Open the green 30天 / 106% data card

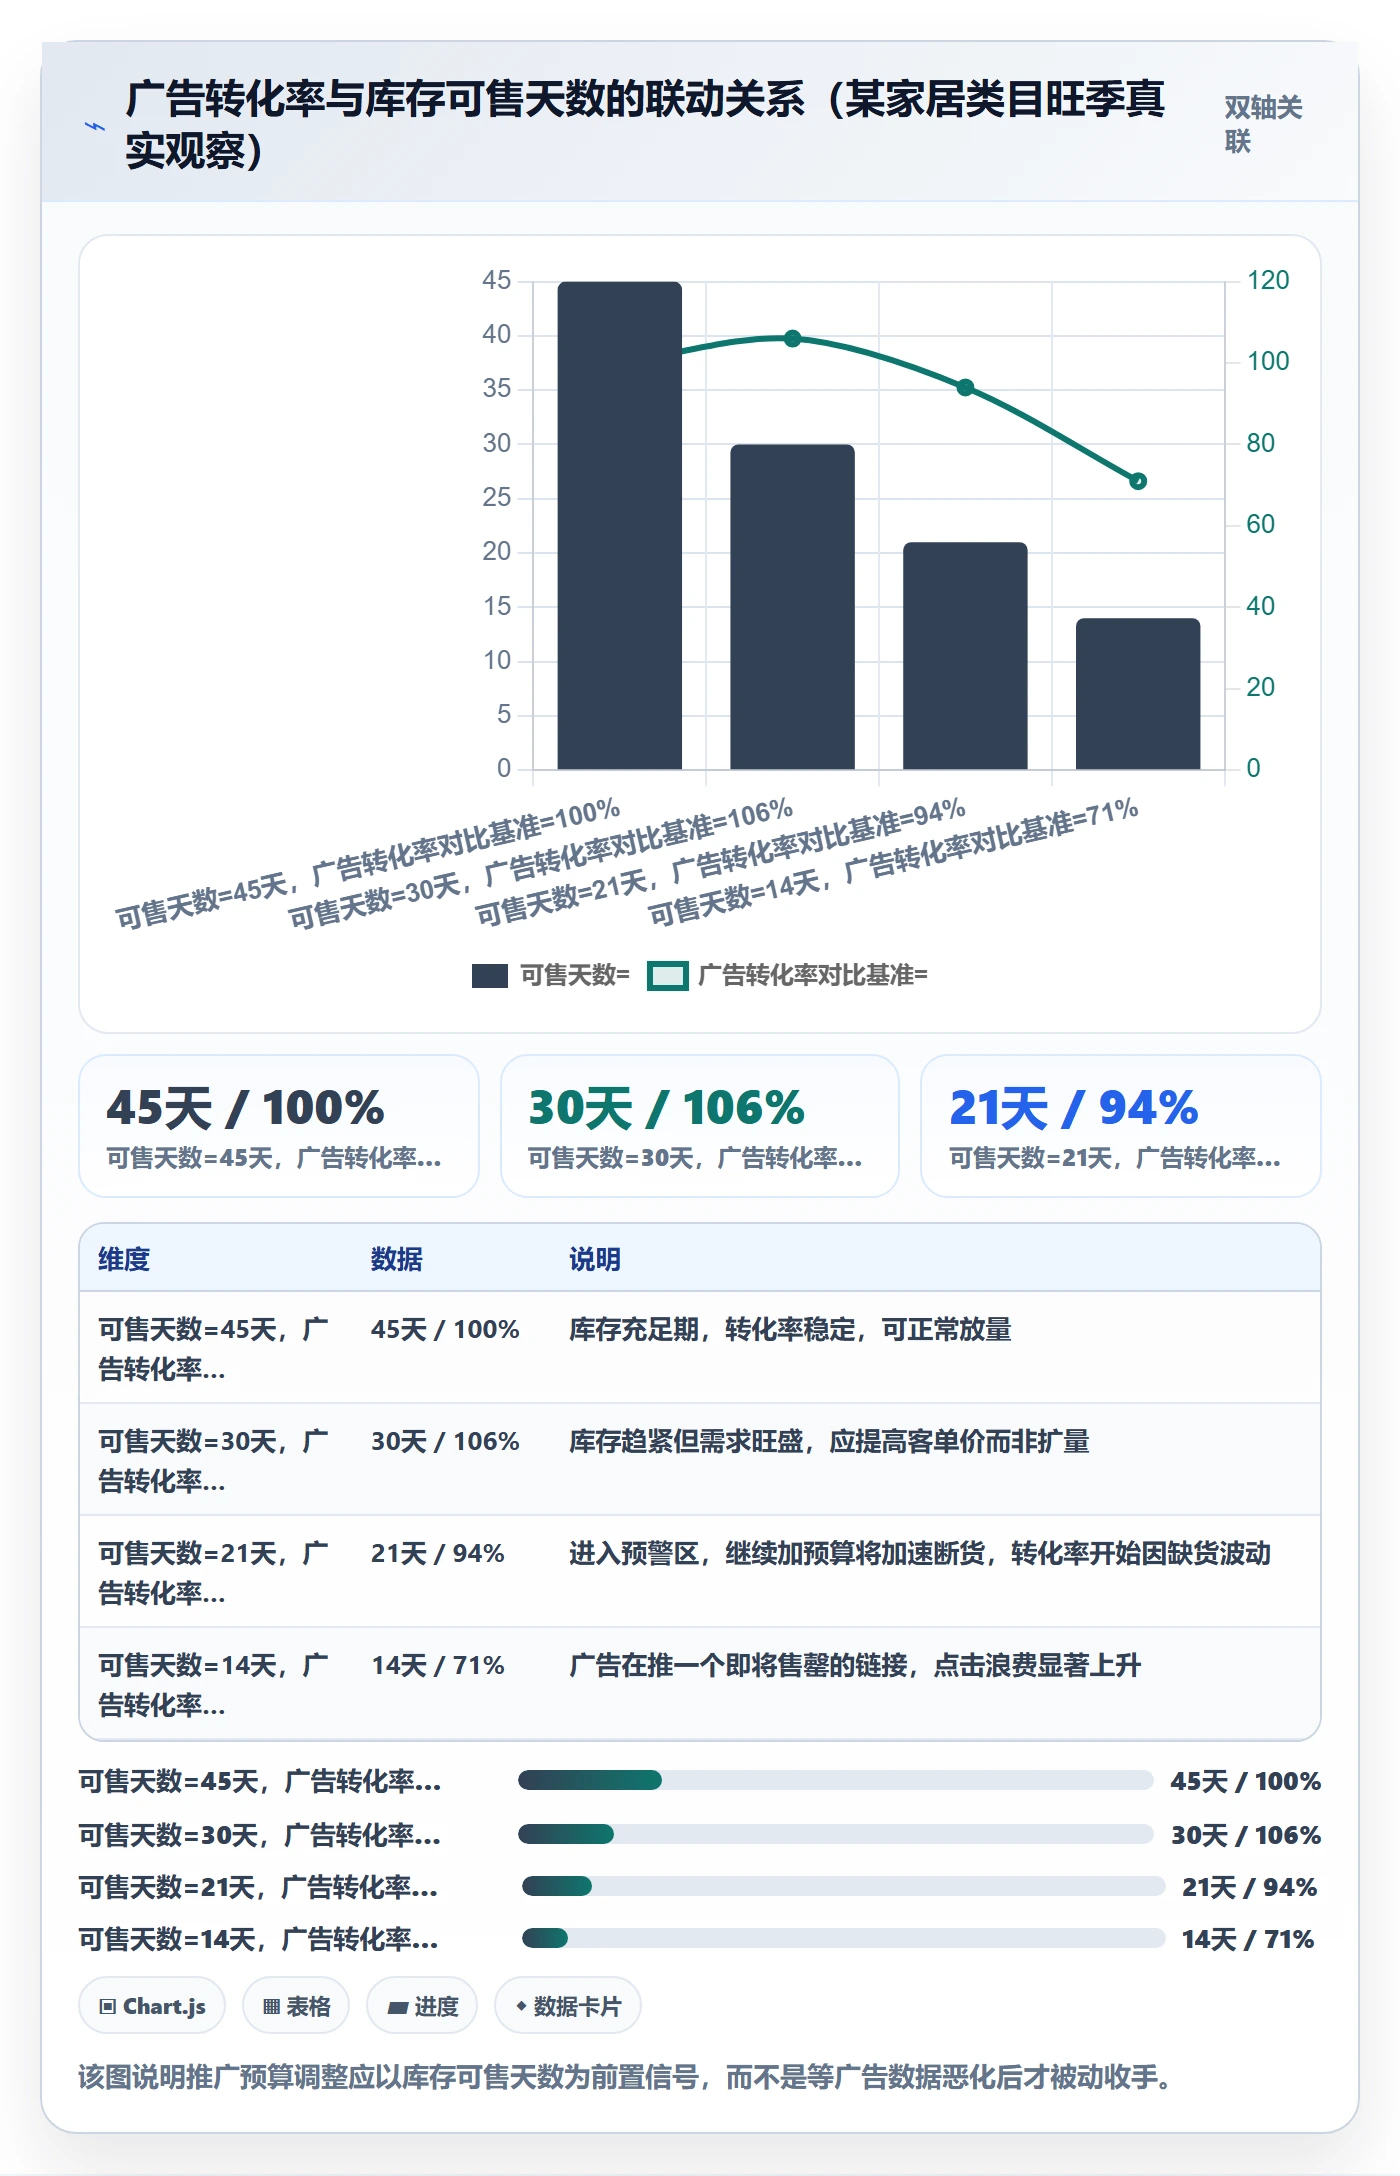click(700, 1126)
